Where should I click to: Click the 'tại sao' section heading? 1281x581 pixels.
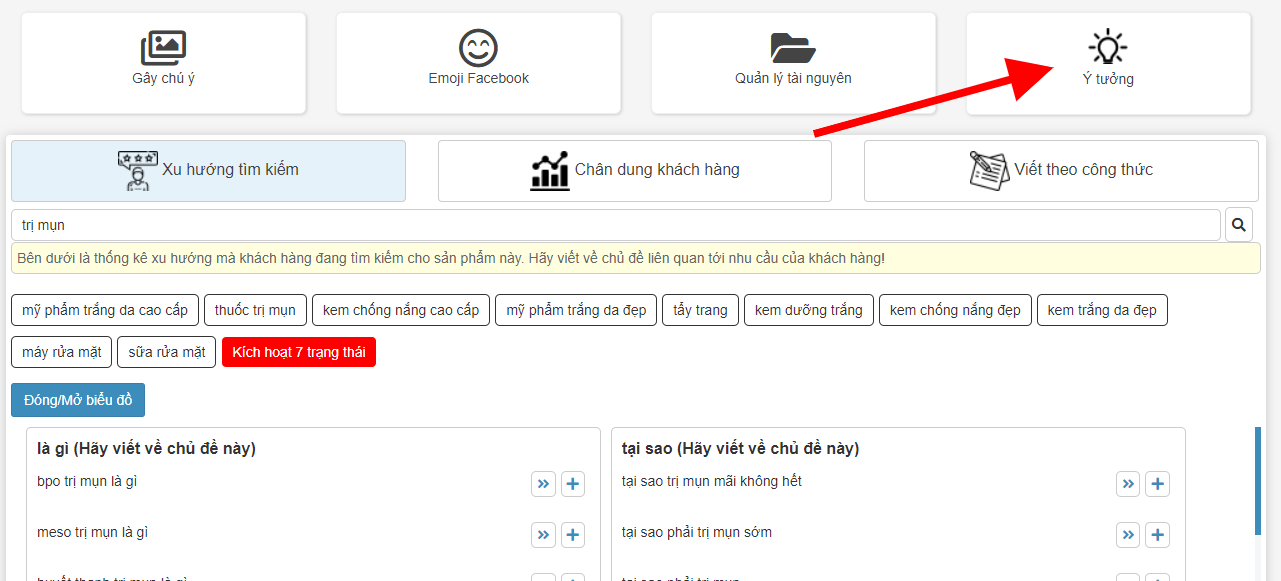(x=740, y=448)
